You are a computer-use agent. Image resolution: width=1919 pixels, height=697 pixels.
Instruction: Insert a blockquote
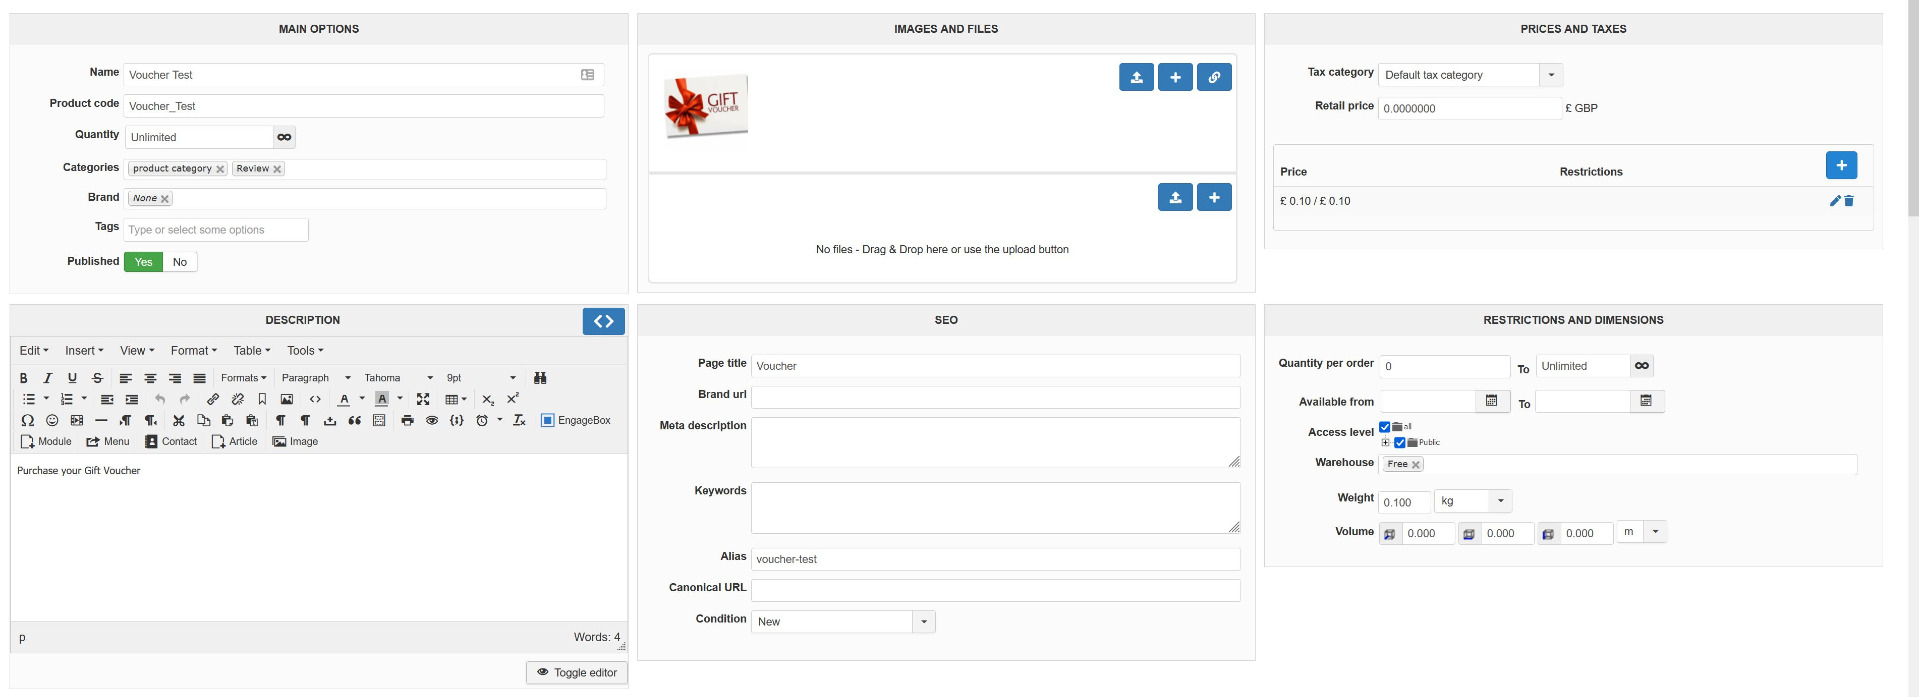[x=354, y=421]
